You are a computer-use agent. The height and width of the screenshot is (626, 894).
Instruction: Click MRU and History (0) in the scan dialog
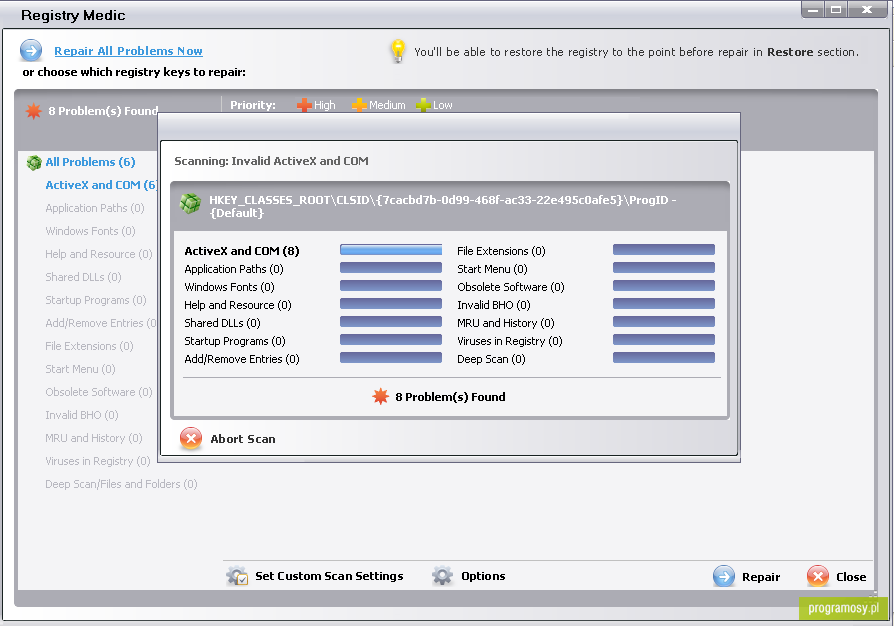click(x=506, y=323)
